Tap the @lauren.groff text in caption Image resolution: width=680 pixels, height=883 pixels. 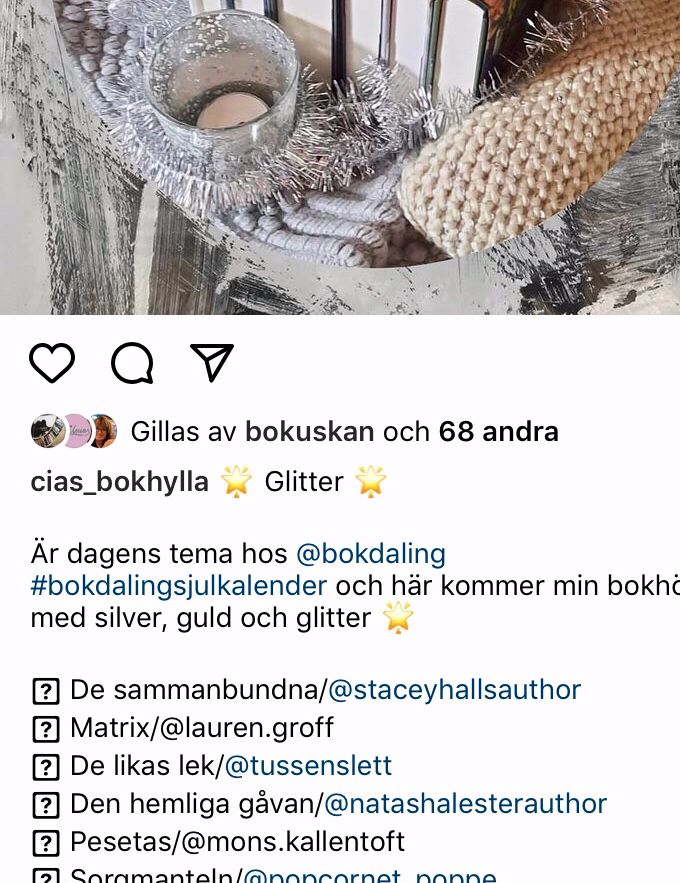[247, 728]
